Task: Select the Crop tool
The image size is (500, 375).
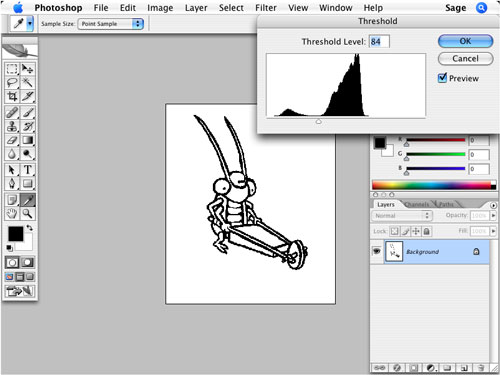Action: tap(12, 96)
